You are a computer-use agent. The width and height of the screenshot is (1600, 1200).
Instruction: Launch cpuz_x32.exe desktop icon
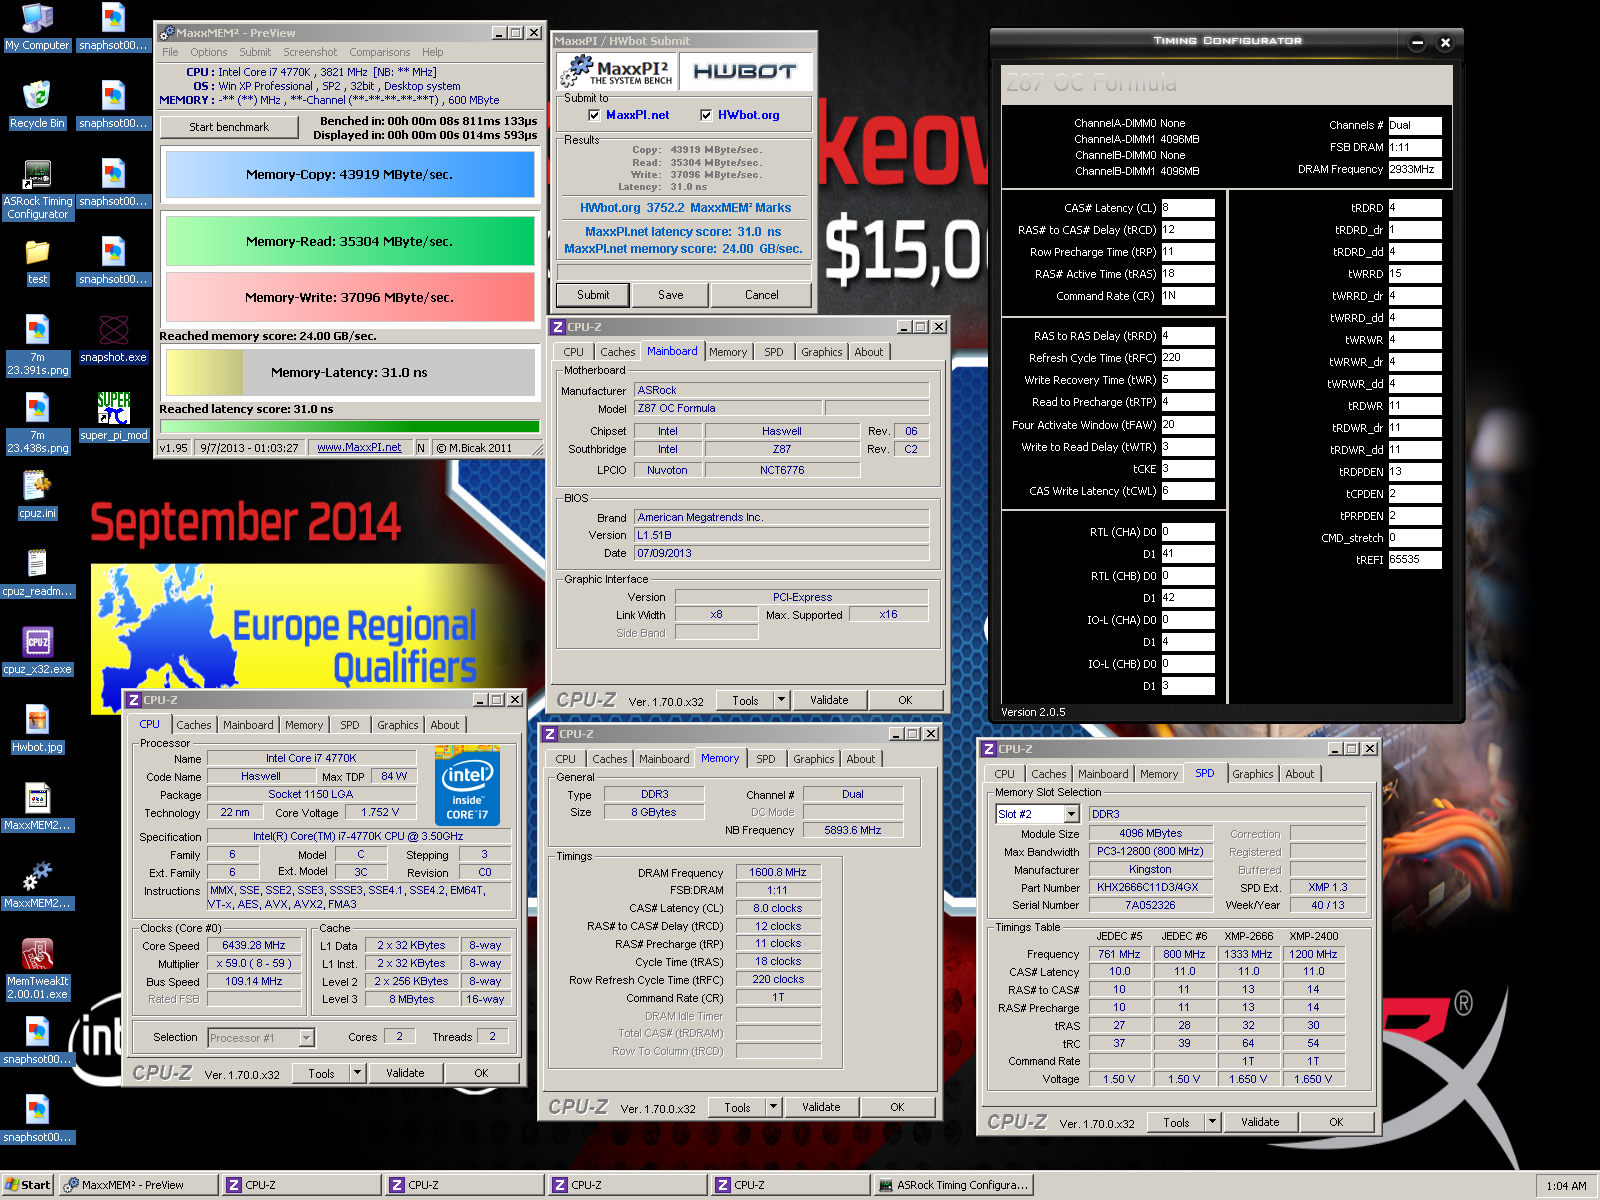point(37,651)
